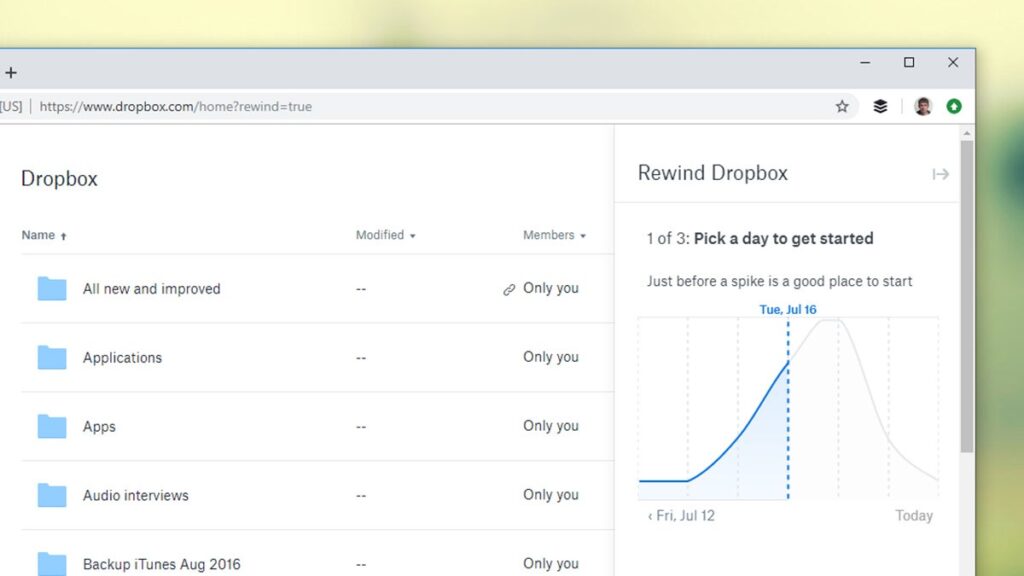
Task: Click the Applications folder icon
Action: 52,357
